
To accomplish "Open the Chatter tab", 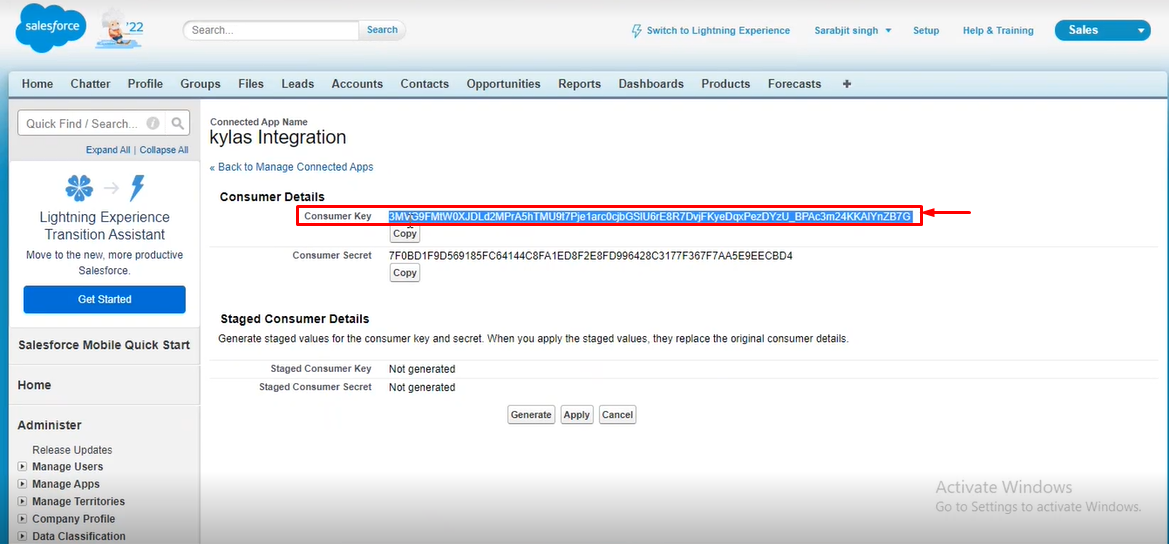I will (x=90, y=84).
